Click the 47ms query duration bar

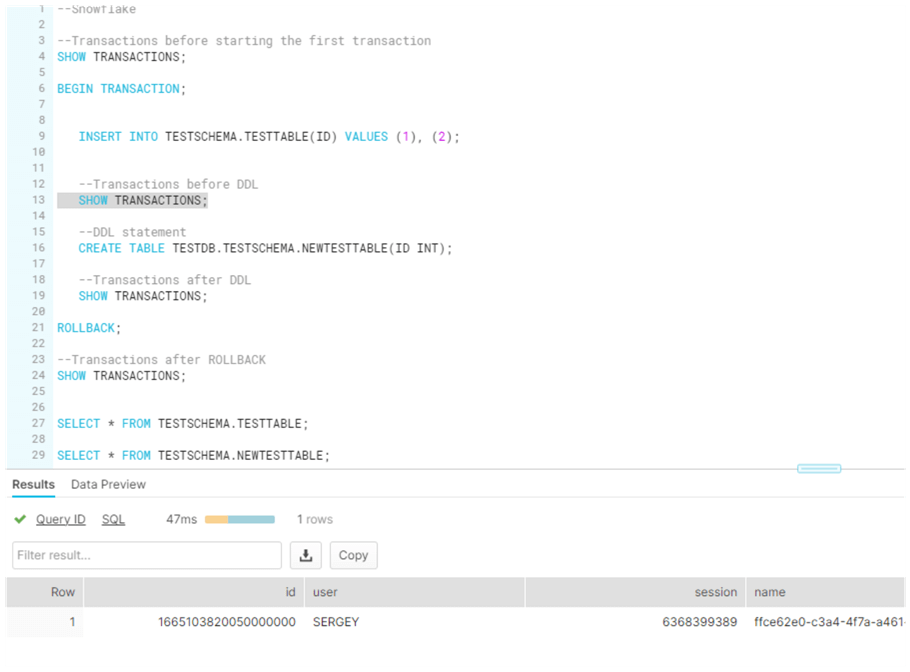click(239, 519)
